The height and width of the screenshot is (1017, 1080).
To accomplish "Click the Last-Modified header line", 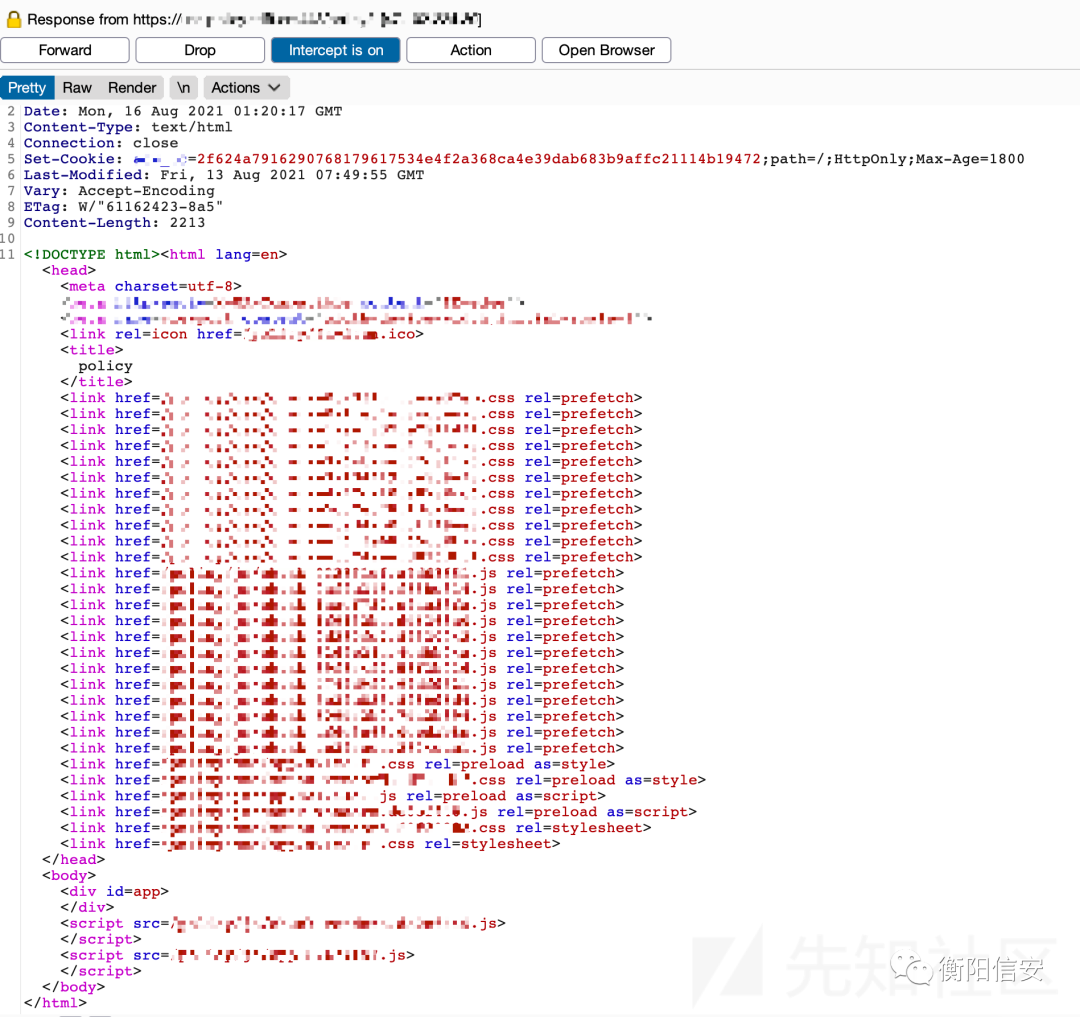I will click(224, 175).
